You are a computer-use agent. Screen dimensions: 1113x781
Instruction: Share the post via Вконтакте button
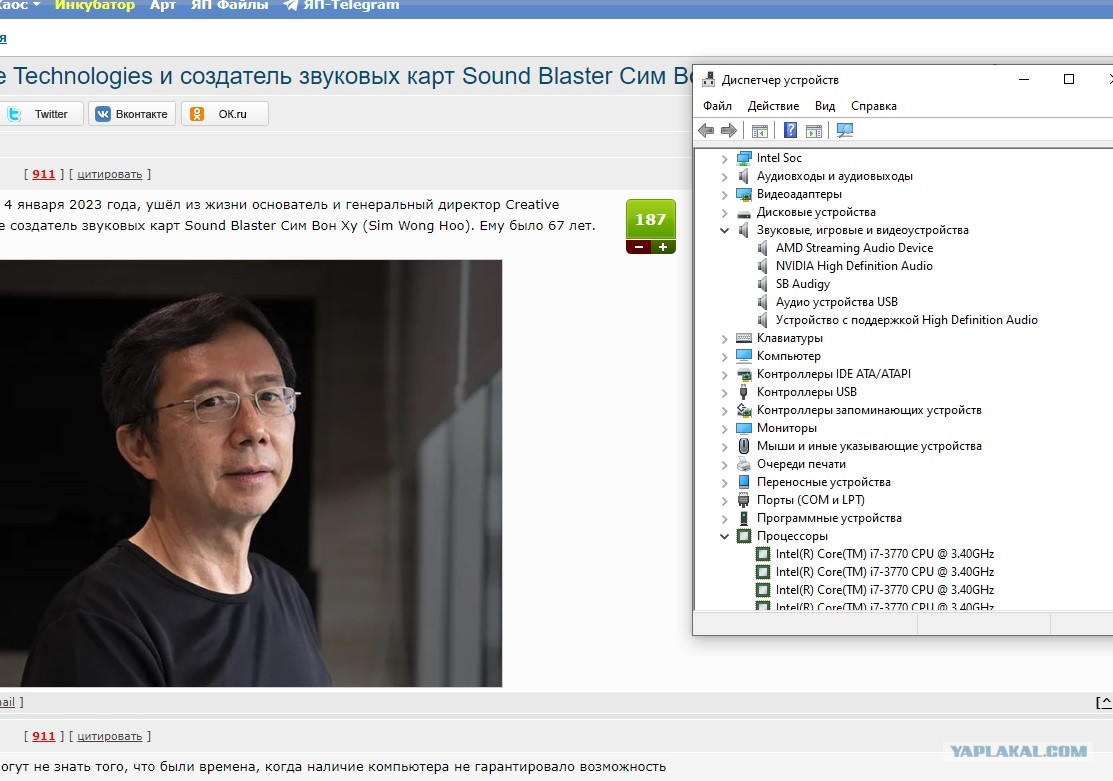click(132, 114)
